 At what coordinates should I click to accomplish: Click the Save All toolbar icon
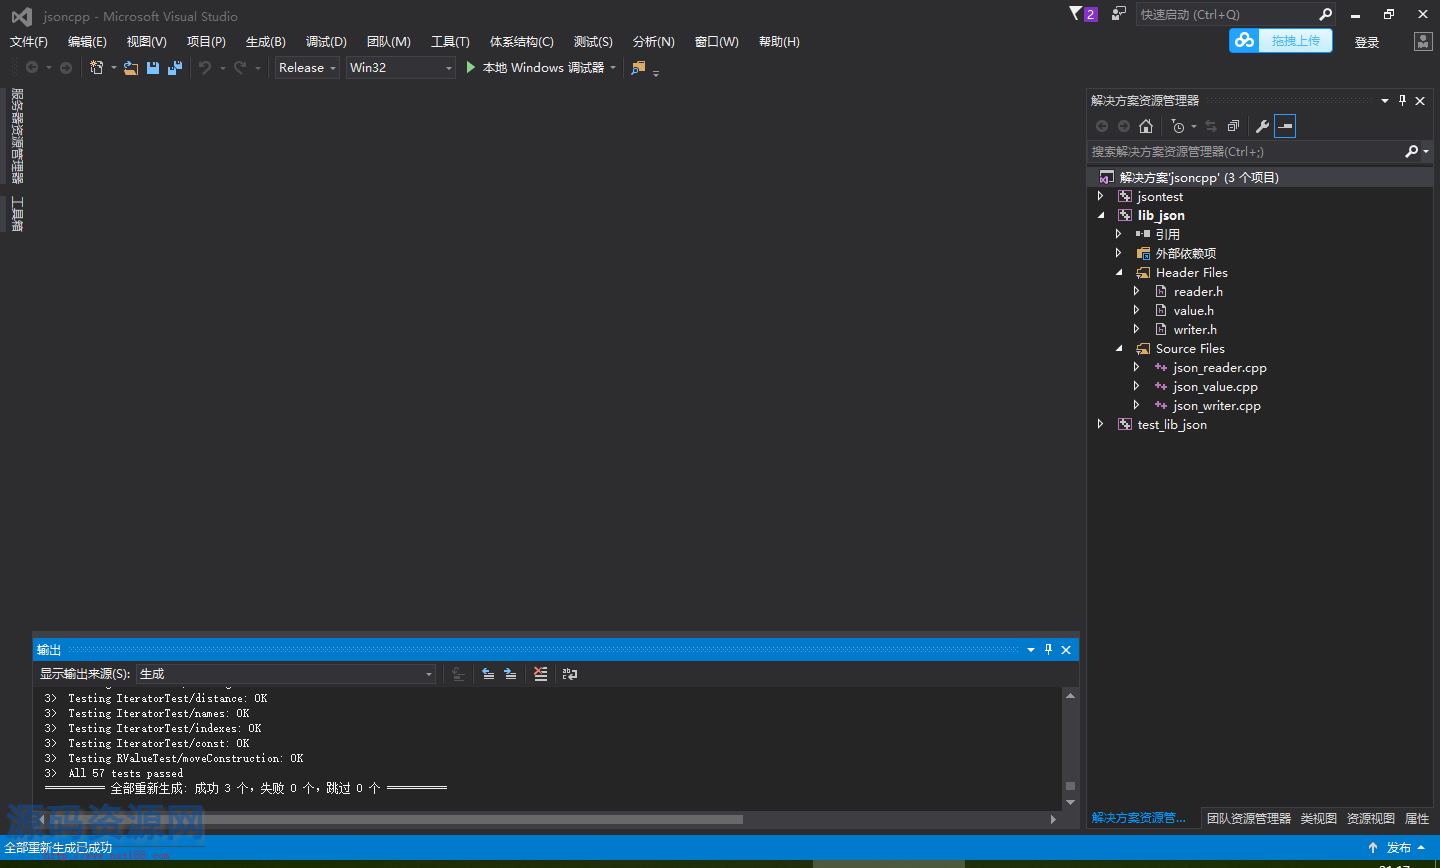[x=175, y=68]
